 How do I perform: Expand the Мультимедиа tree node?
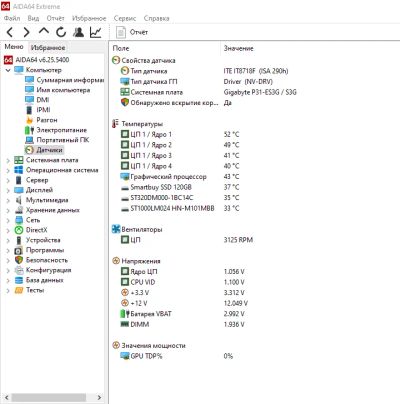8,200
